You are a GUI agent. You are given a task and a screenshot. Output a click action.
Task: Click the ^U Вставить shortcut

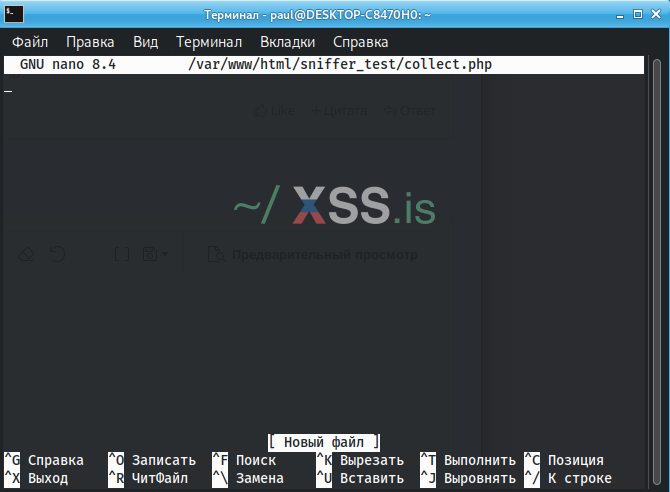coord(360,478)
